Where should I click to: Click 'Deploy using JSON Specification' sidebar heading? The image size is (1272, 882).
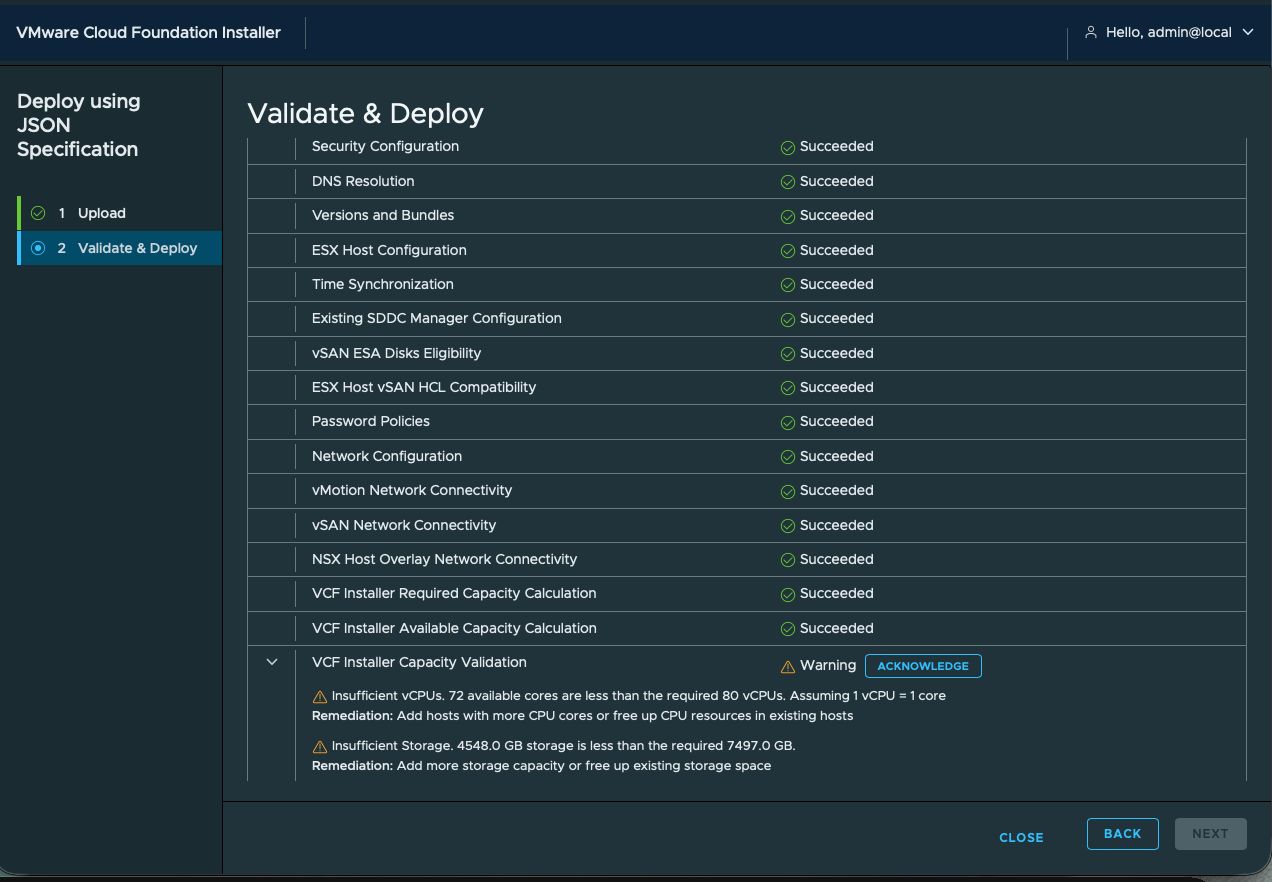point(78,125)
